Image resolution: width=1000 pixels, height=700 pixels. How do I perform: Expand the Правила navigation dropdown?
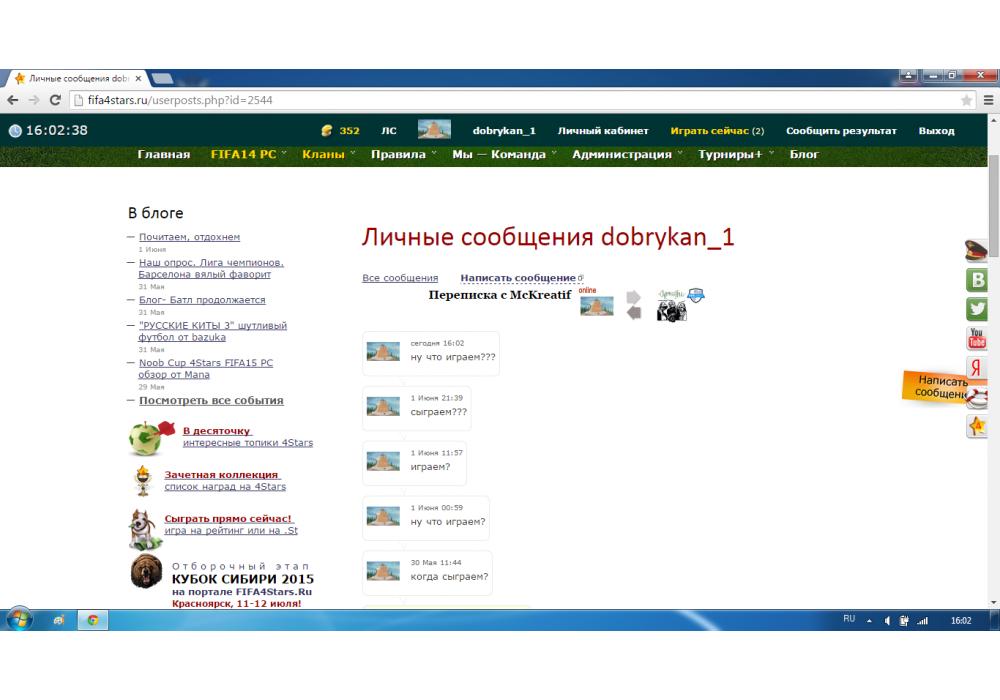pyautogui.click(x=398, y=154)
